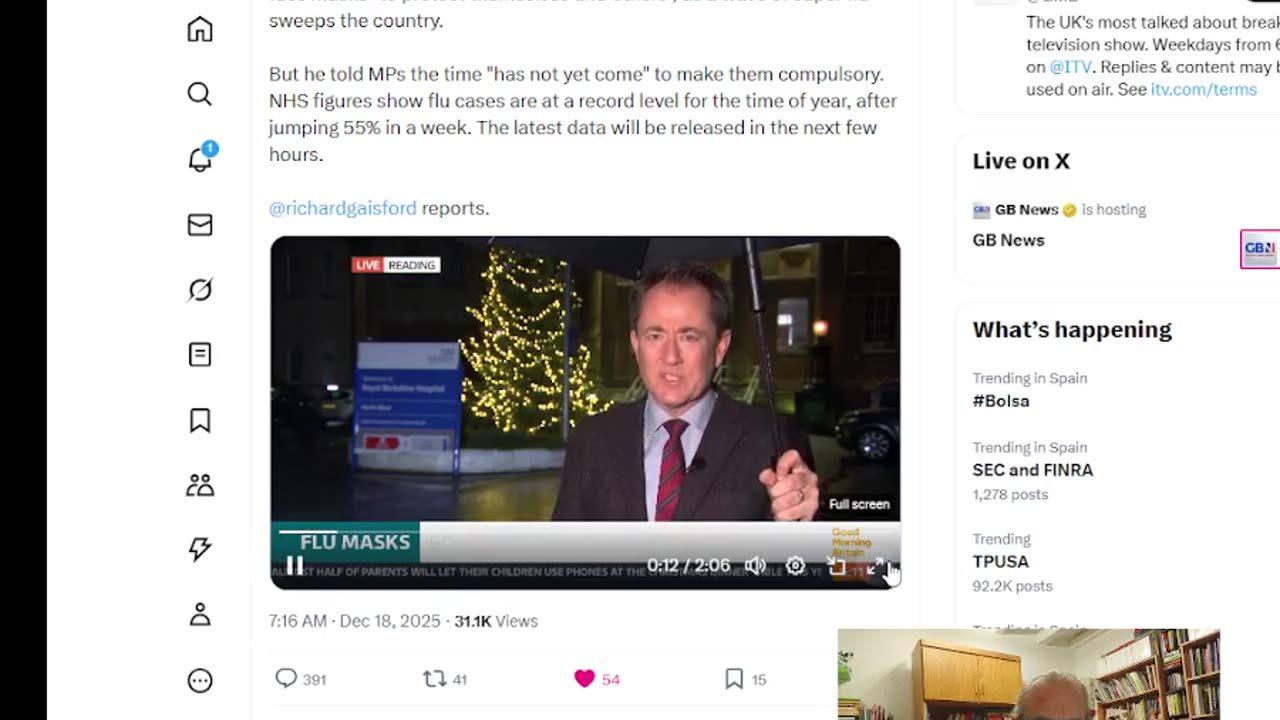Open Communities people icon
This screenshot has height=720, width=1280.
tap(200, 485)
